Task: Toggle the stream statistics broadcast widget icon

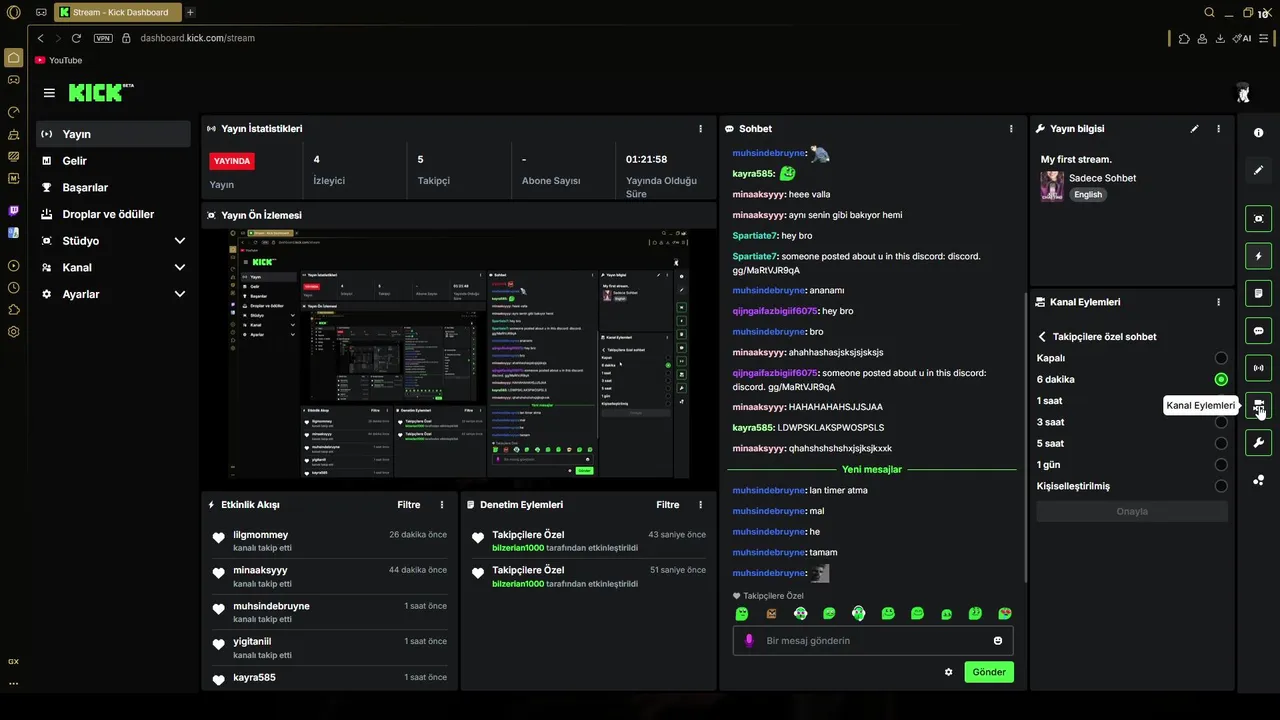Action: coord(1258,368)
